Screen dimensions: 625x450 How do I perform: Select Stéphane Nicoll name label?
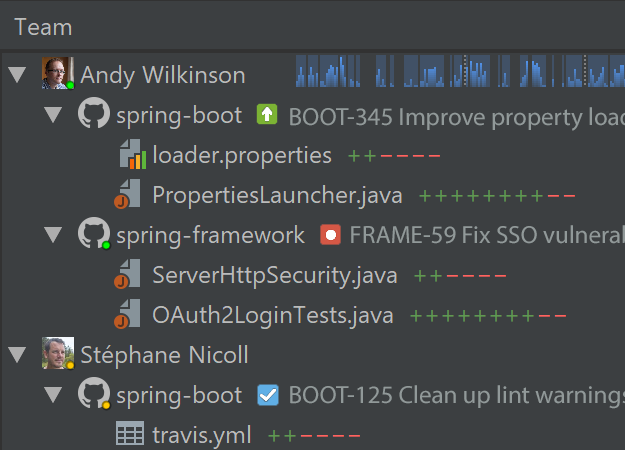click(x=164, y=355)
